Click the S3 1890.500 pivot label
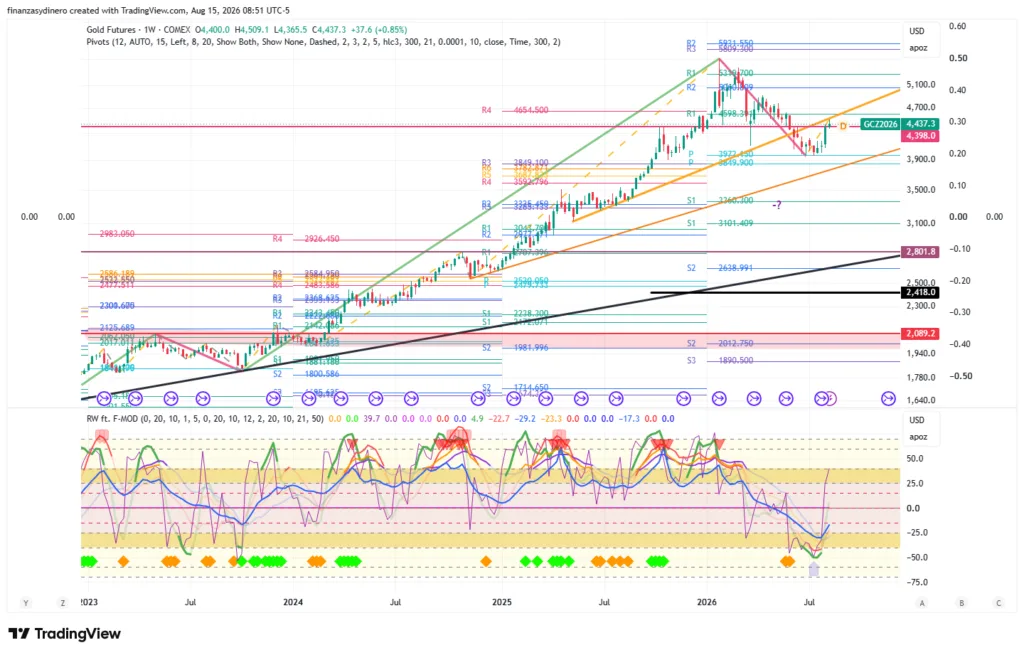This screenshot has height=655, width=1024. (x=720, y=360)
